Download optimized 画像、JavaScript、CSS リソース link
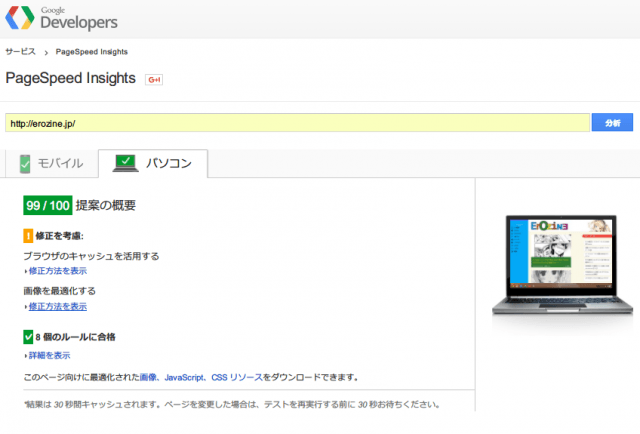640x434 pixels. pos(201,377)
